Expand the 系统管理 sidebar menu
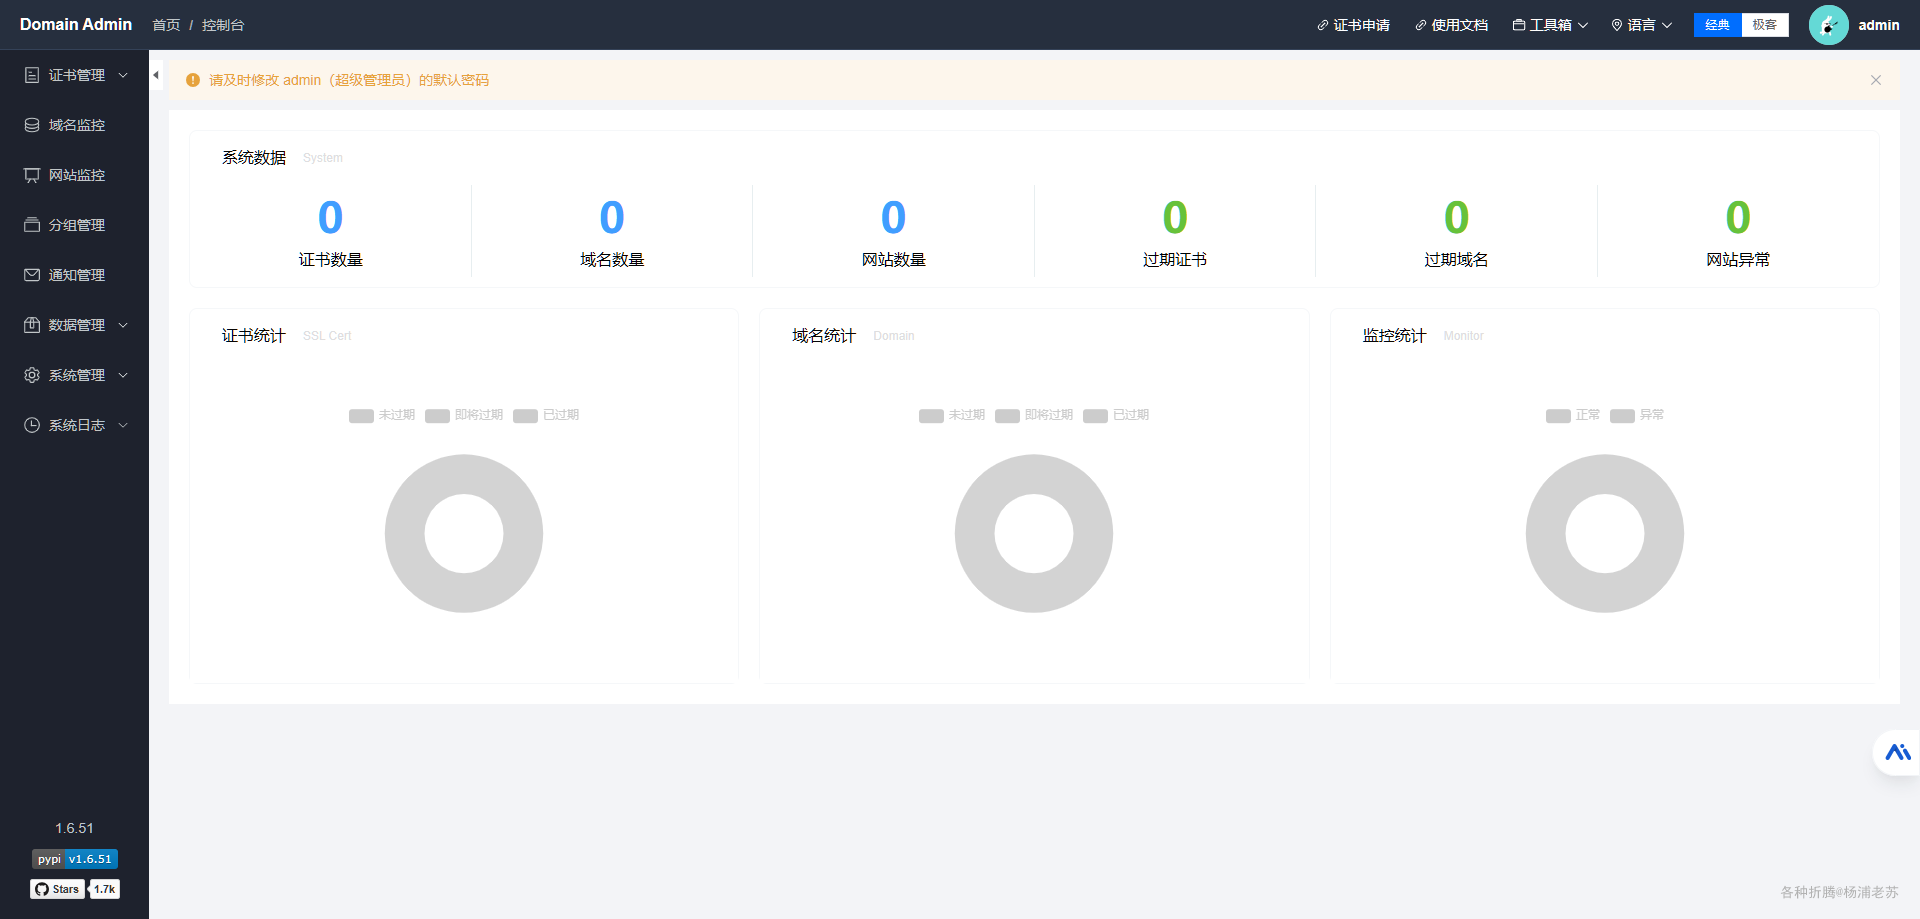The height and width of the screenshot is (919, 1920). pyautogui.click(x=75, y=375)
